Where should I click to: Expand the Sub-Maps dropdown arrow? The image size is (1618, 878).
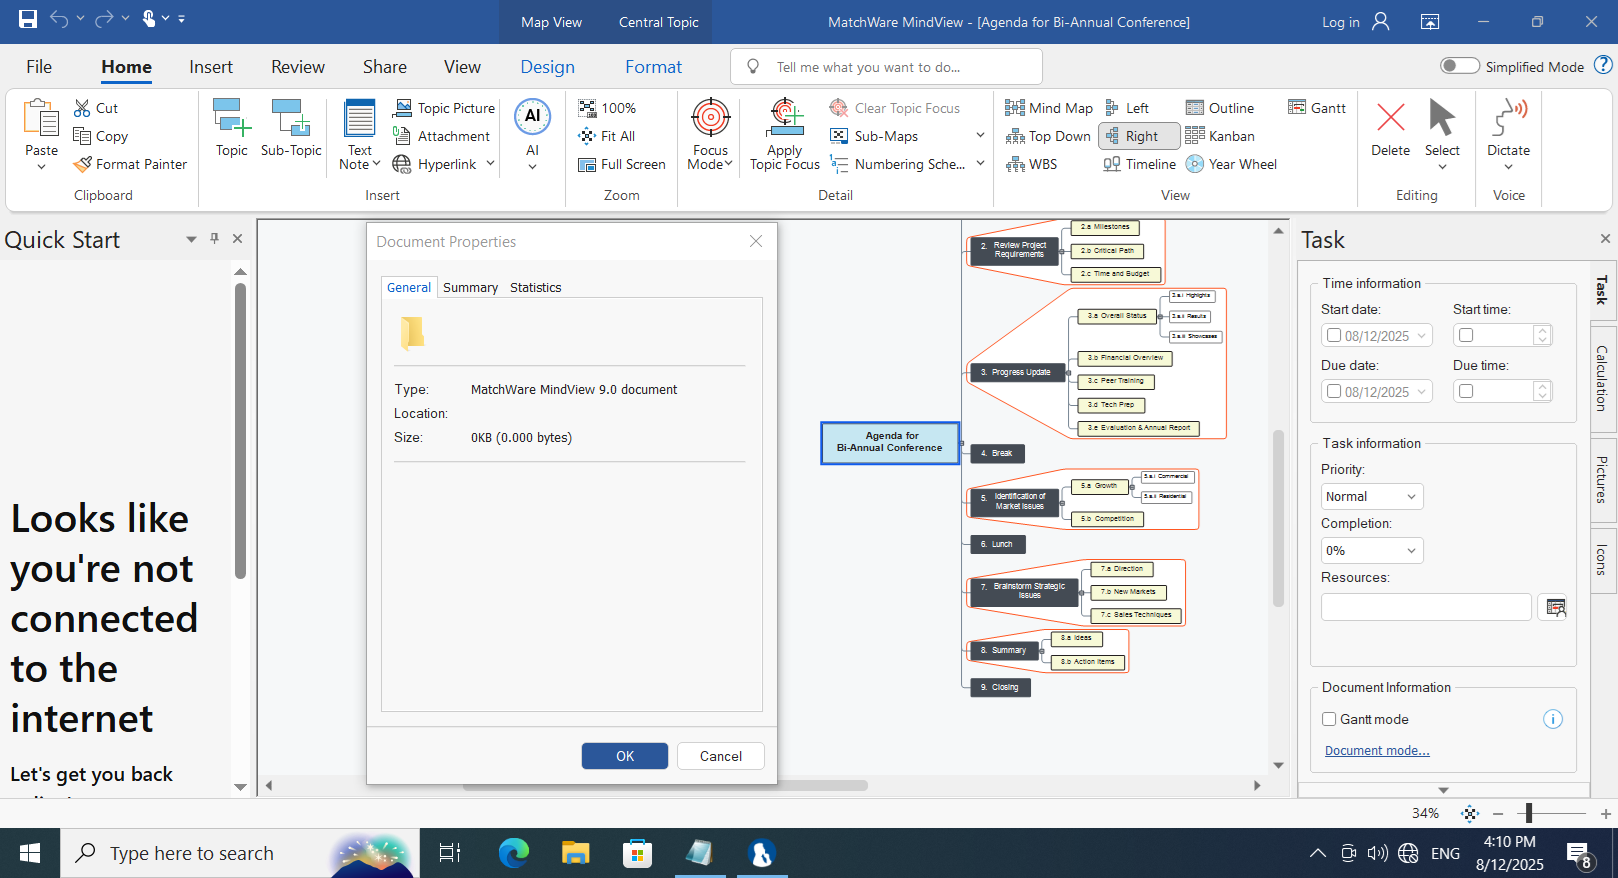click(x=980, y=136)
